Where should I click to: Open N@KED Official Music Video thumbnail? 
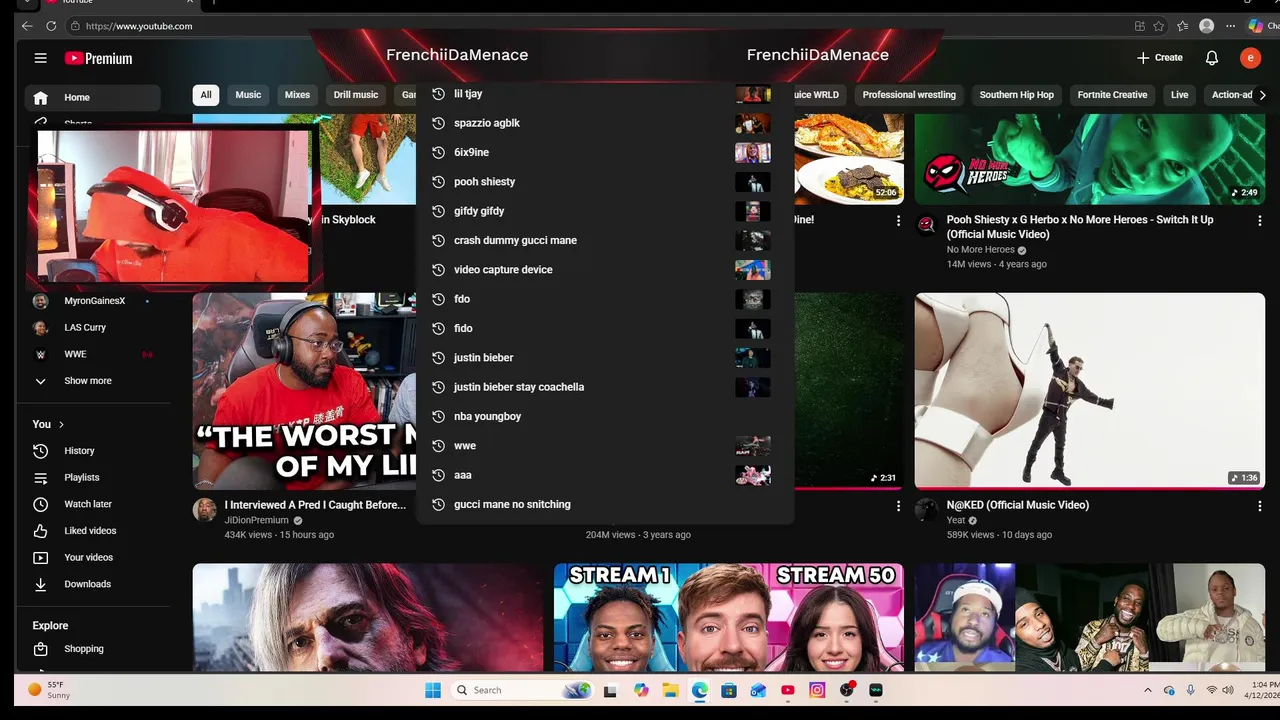pyautogui.click(x=1089, y=390)
